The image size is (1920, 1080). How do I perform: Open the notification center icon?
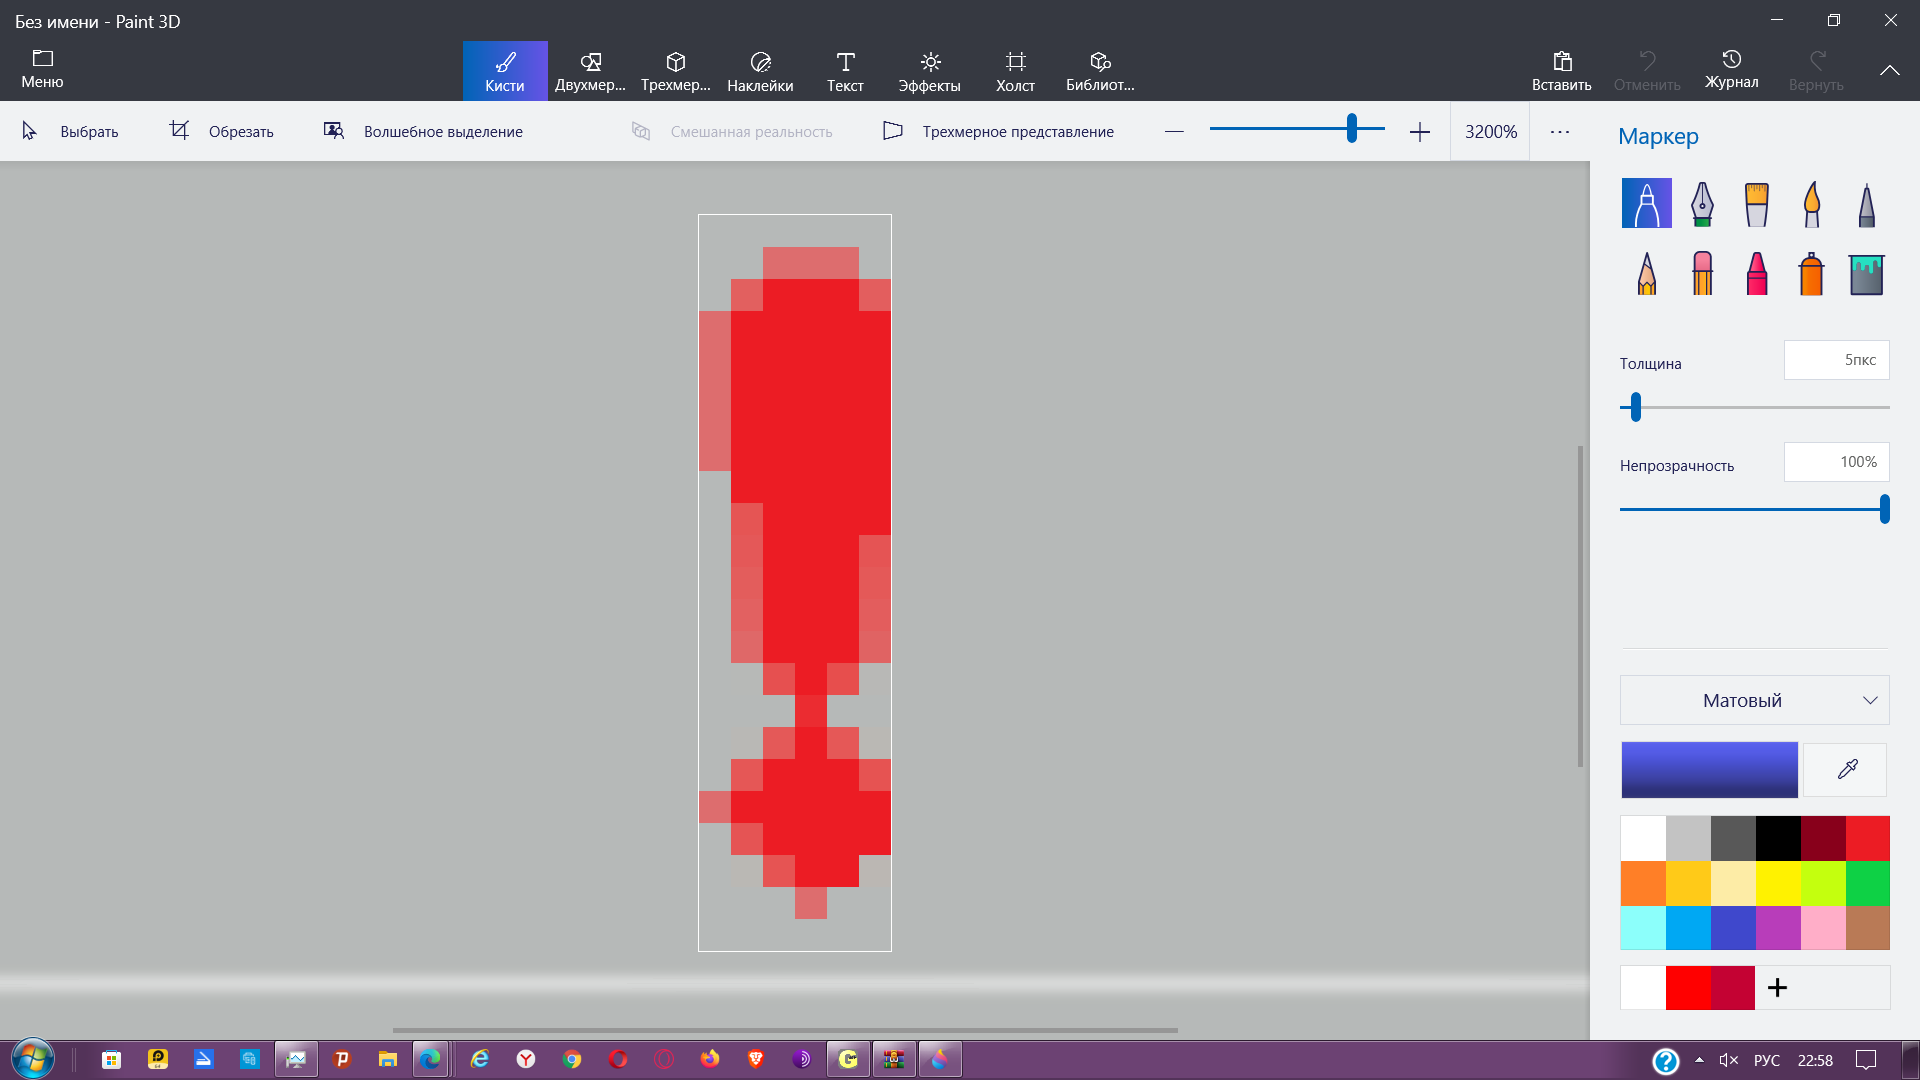pos(1866,1060)
